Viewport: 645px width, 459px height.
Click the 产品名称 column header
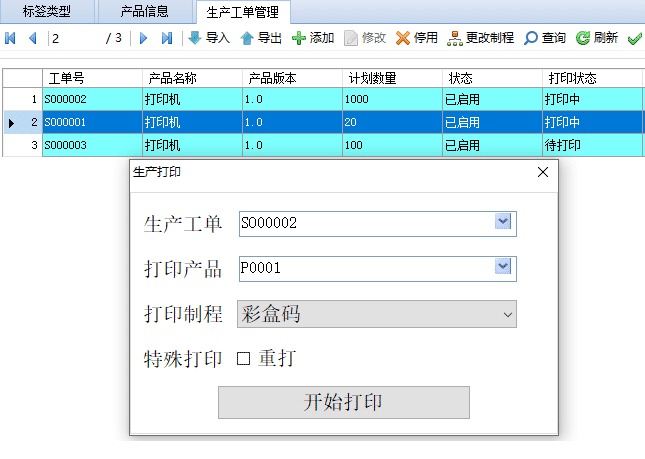[192, 78]
